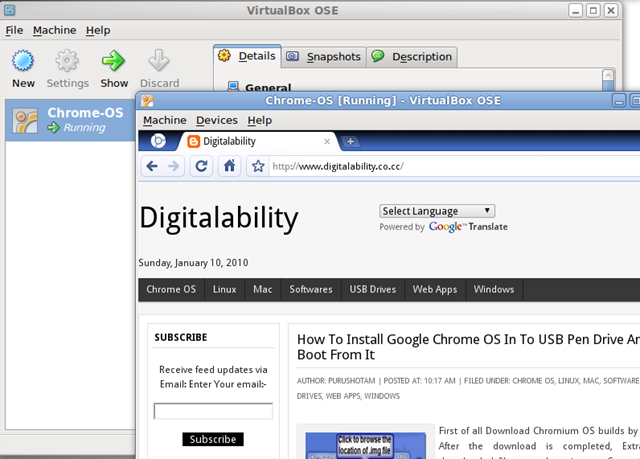Open Help menu in VirtualBox OSE manager
This screenshot has width=640, height=459.
pyautogui.click(x=98, y=30)
